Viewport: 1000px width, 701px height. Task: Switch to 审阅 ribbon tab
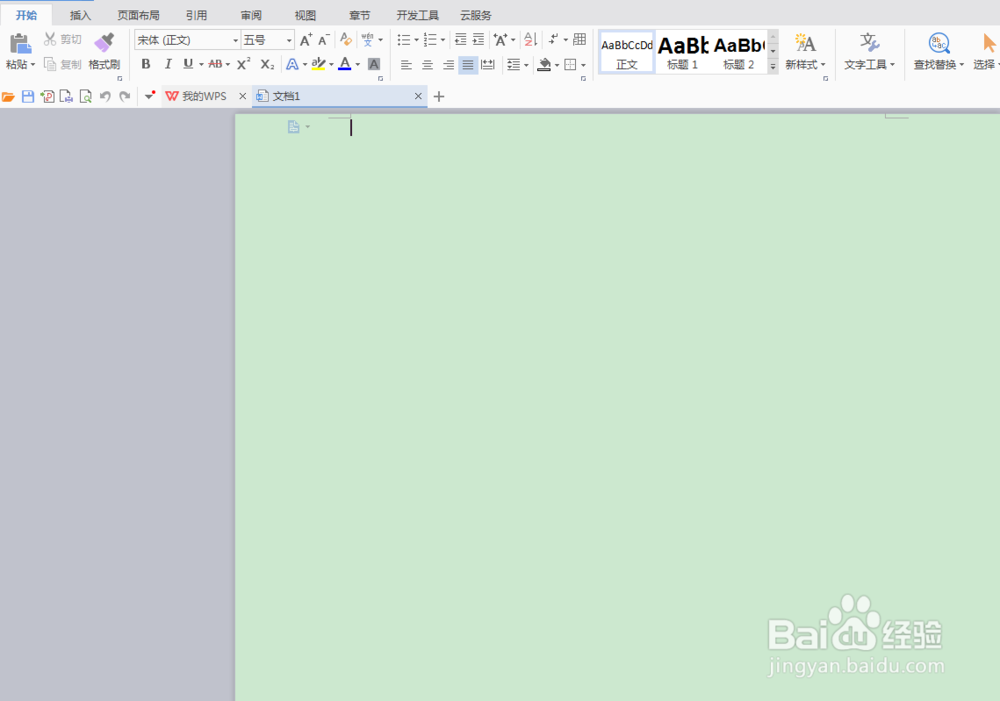251,15
